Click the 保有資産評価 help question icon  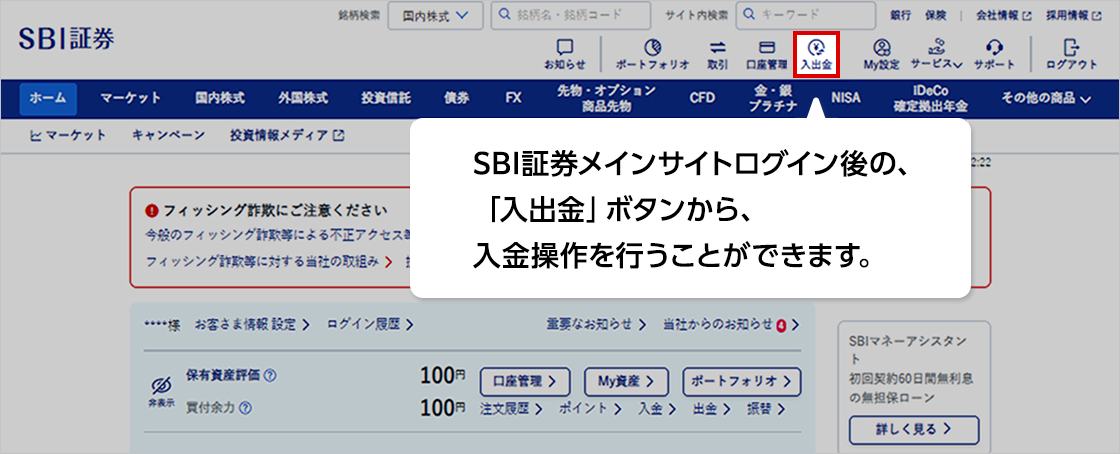(270, 376)
